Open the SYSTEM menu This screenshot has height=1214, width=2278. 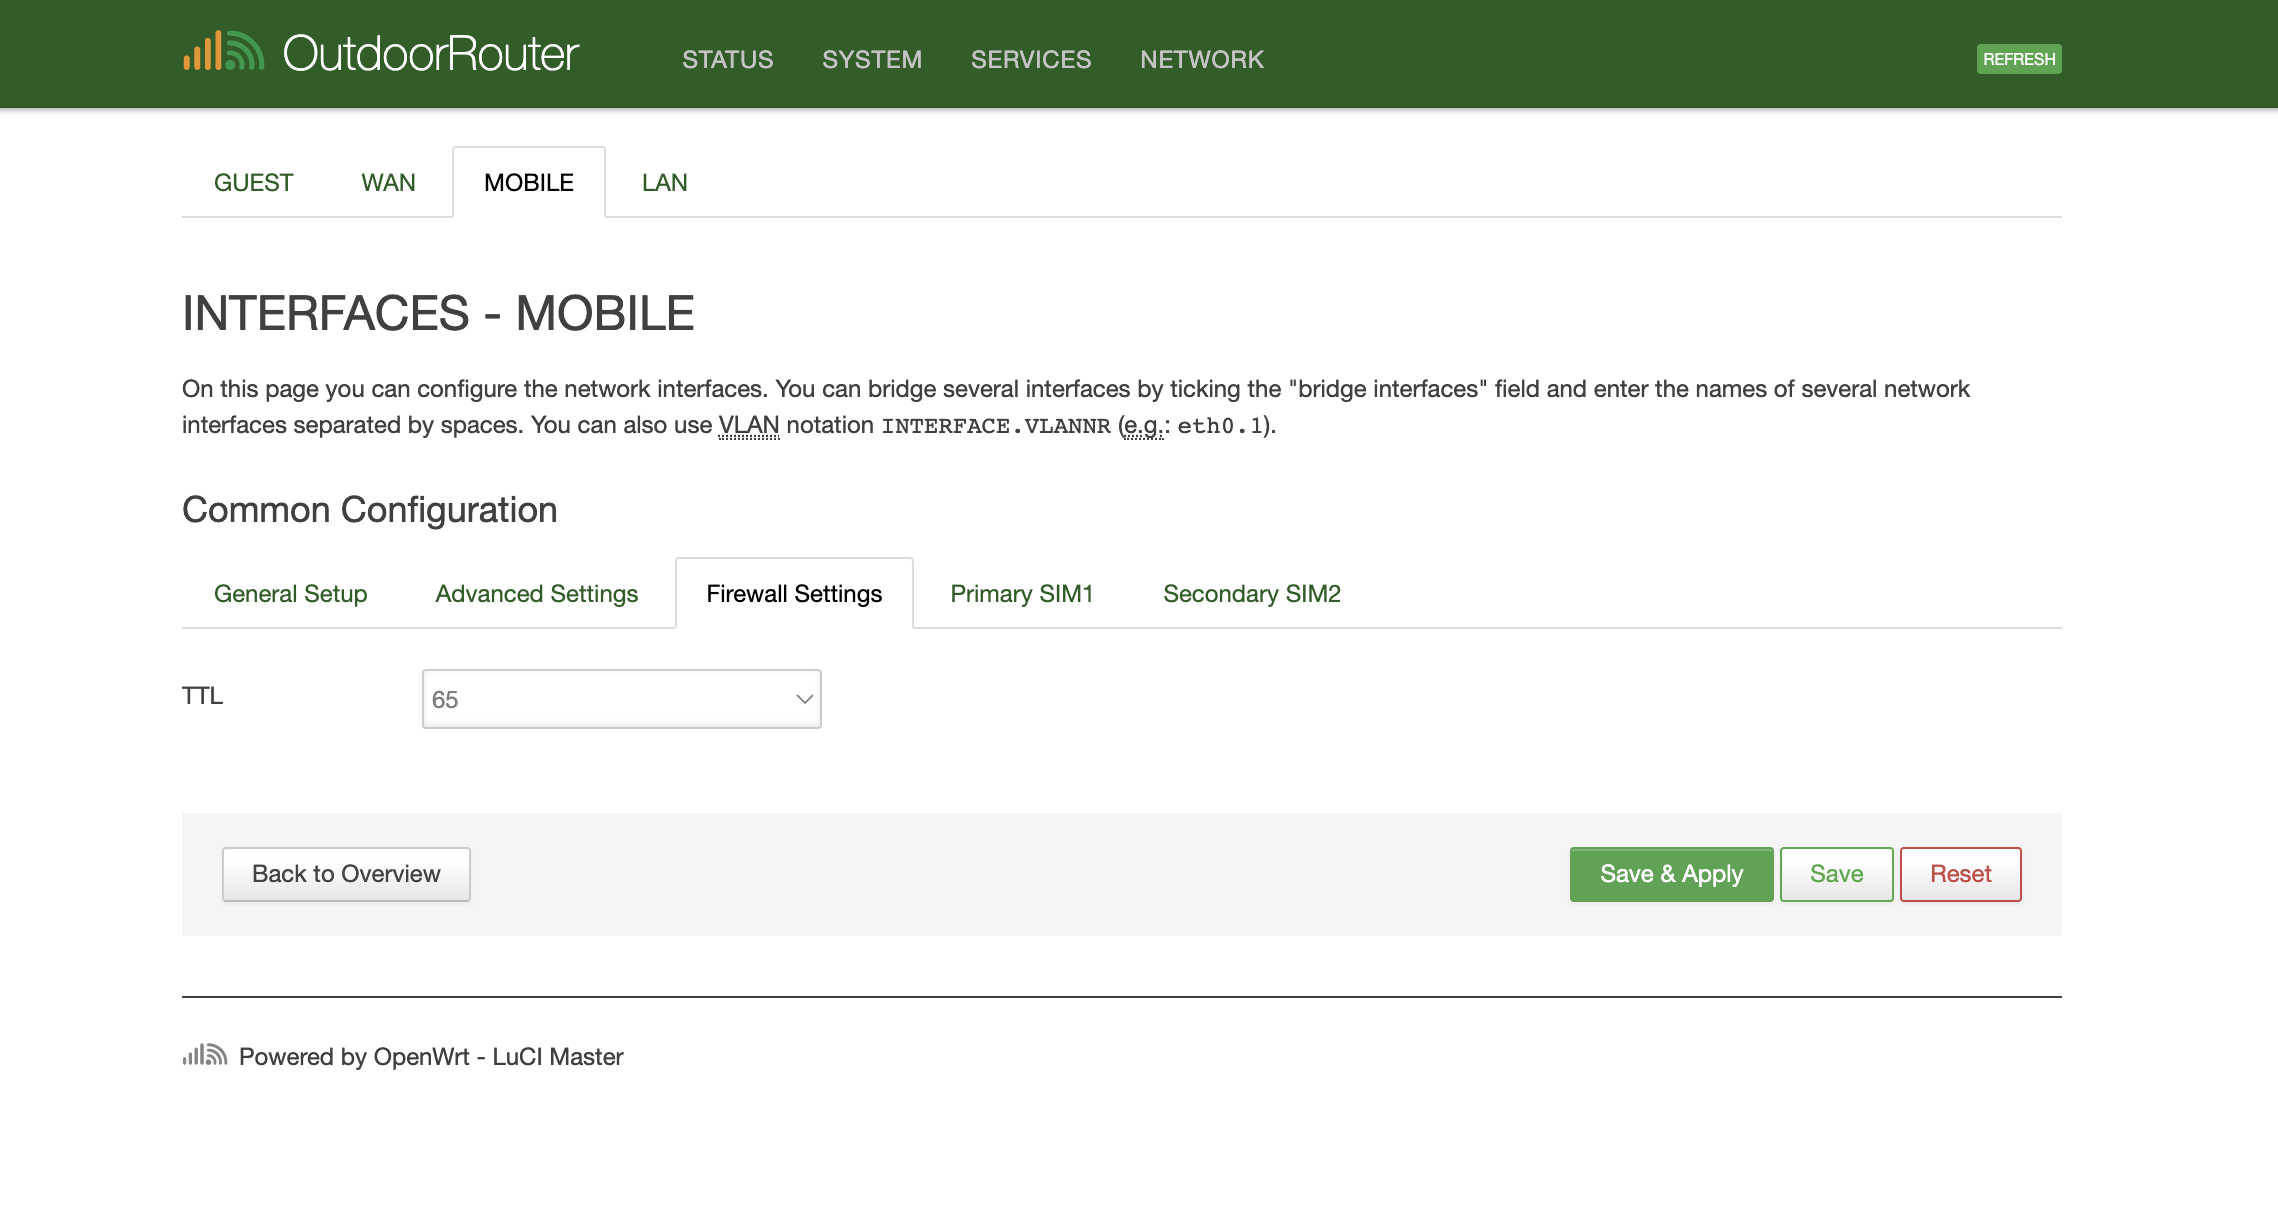pos(872,59)
